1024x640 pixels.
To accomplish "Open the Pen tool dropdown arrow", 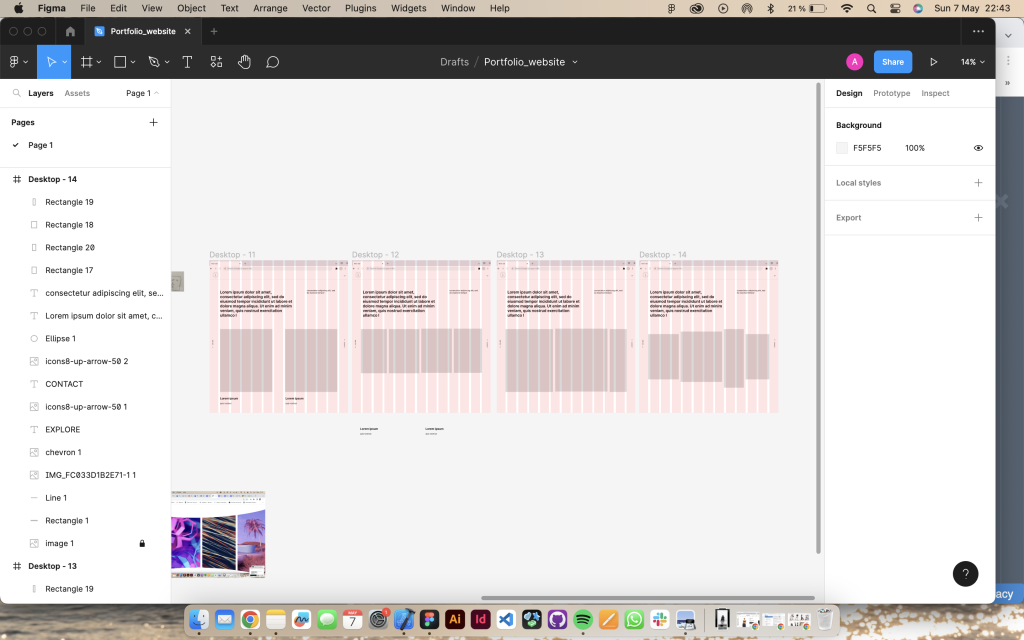I will click(x=167, y=62).
